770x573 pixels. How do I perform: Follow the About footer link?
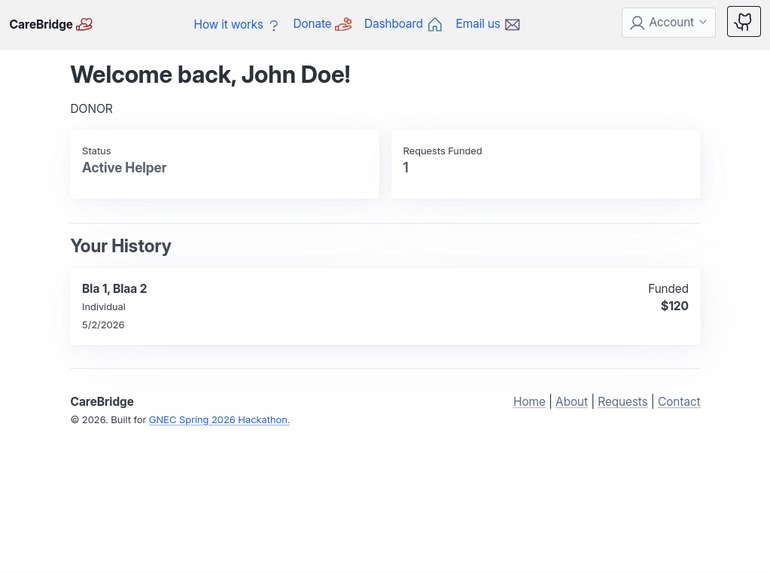click(571, 402)
